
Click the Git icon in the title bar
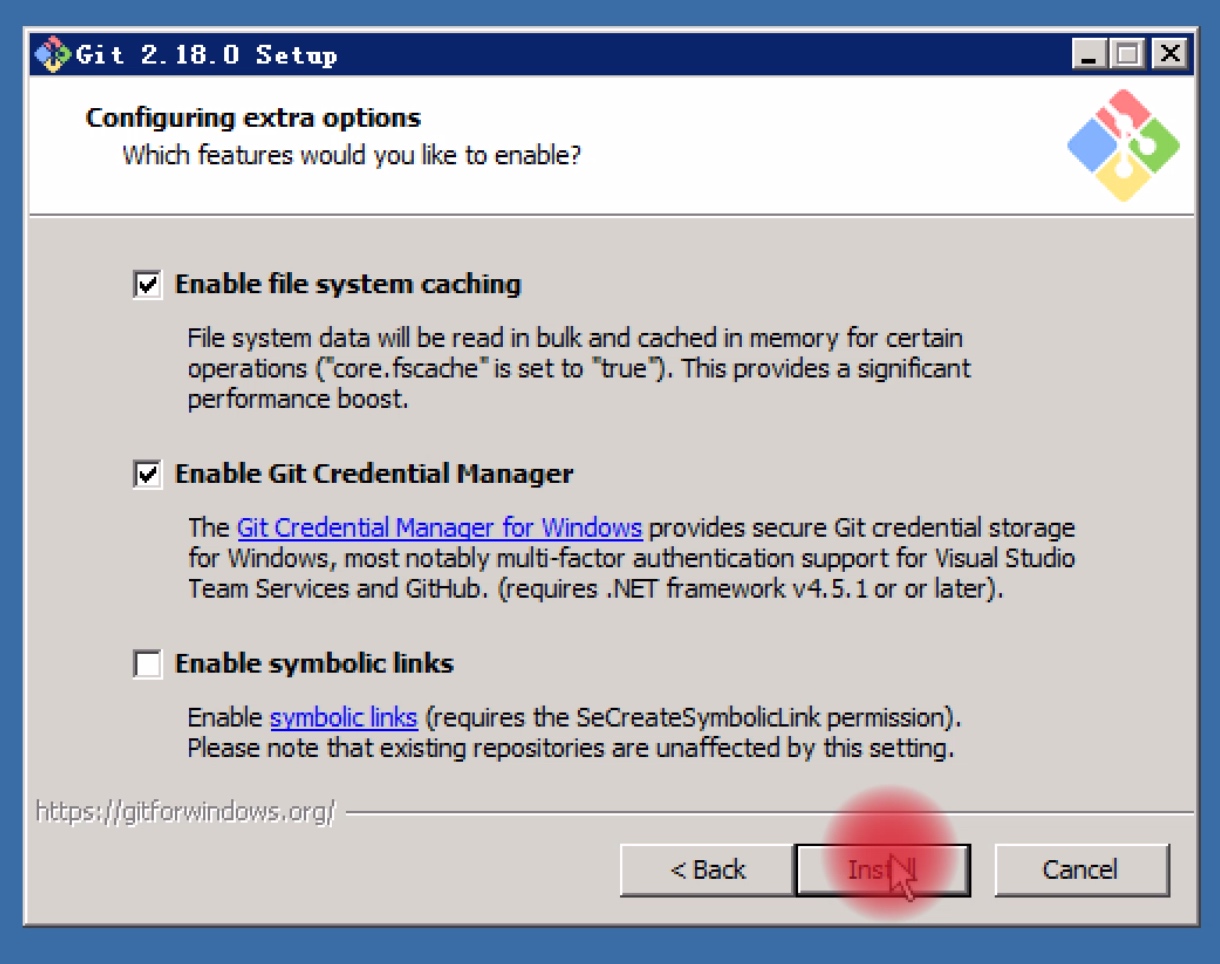(x=53, y=53)
